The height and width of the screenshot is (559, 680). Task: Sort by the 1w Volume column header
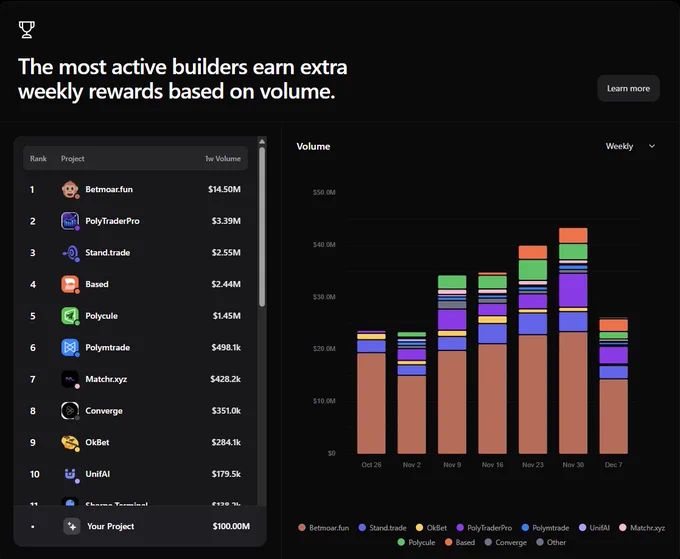click(223, 159)
